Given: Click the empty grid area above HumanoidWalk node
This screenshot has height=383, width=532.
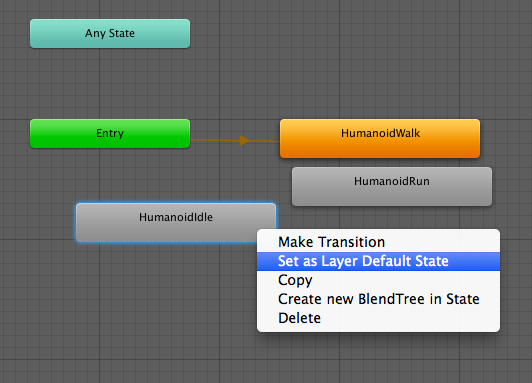Looking at the screenshot, I should pos(380,68).
